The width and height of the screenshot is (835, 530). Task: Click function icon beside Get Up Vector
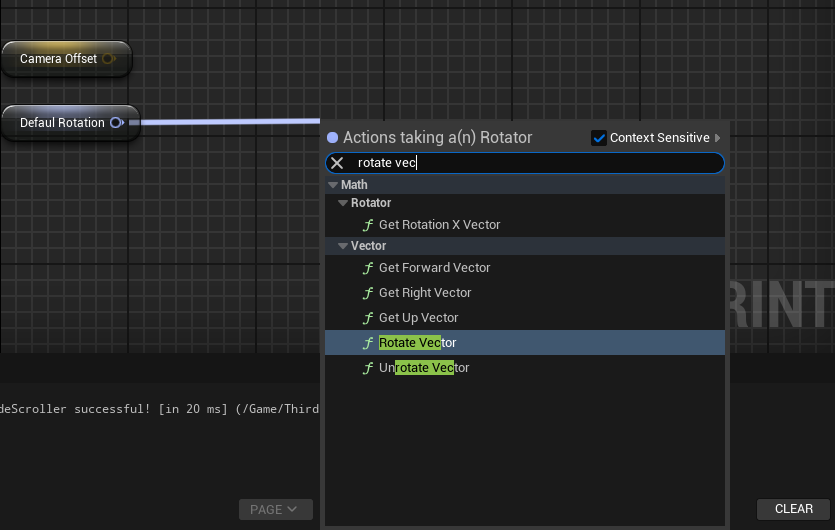click(x=368, y=318)
